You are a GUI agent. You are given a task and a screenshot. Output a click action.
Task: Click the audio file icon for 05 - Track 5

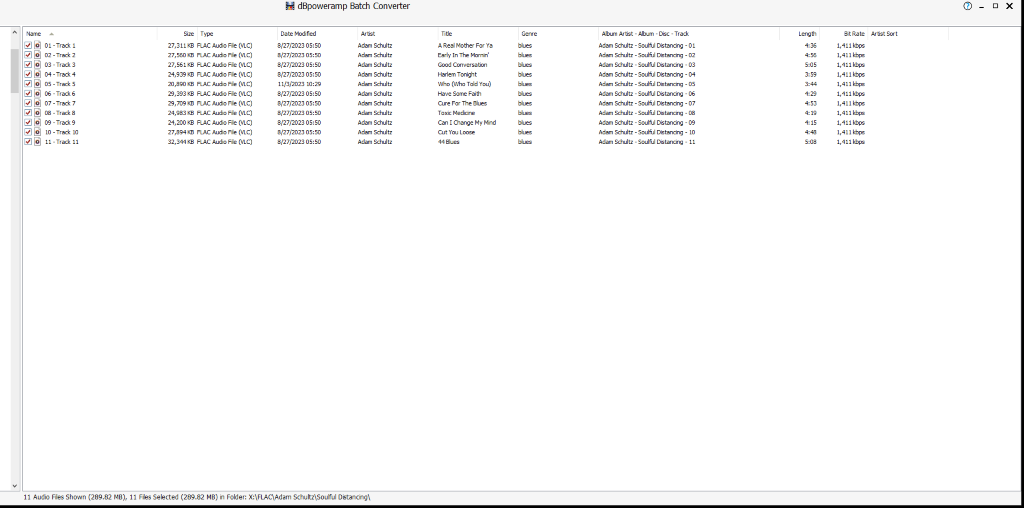(37, 84)
